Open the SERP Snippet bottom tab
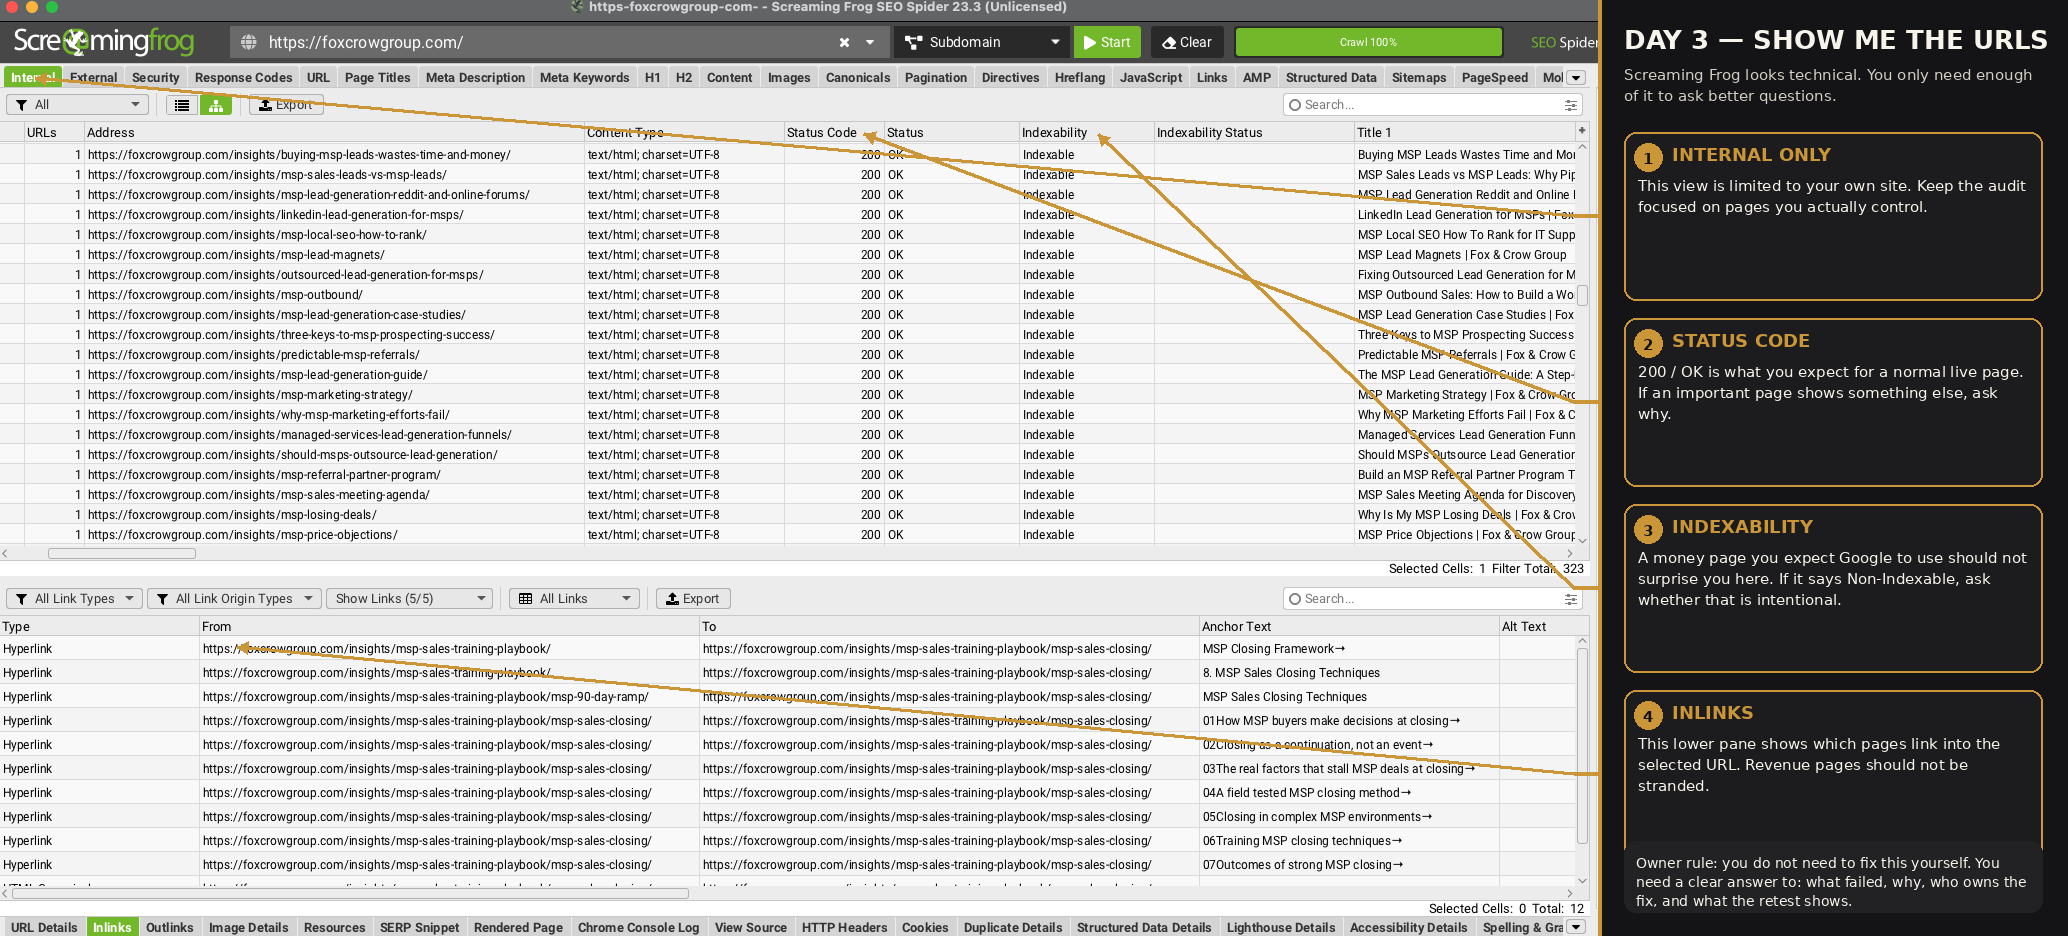Screen dimensions: 2068x936 pos(419,927)
